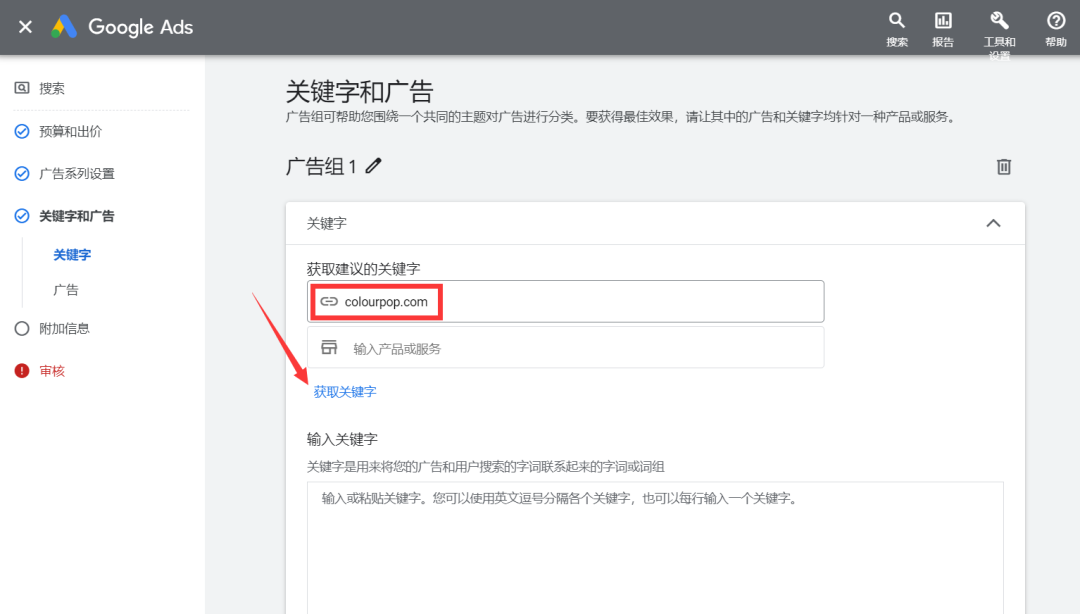Click the link icon inside the colourpop.com field
This screenshot has height=614, width=1080.
pyautogui.click(x=328, y=300)
